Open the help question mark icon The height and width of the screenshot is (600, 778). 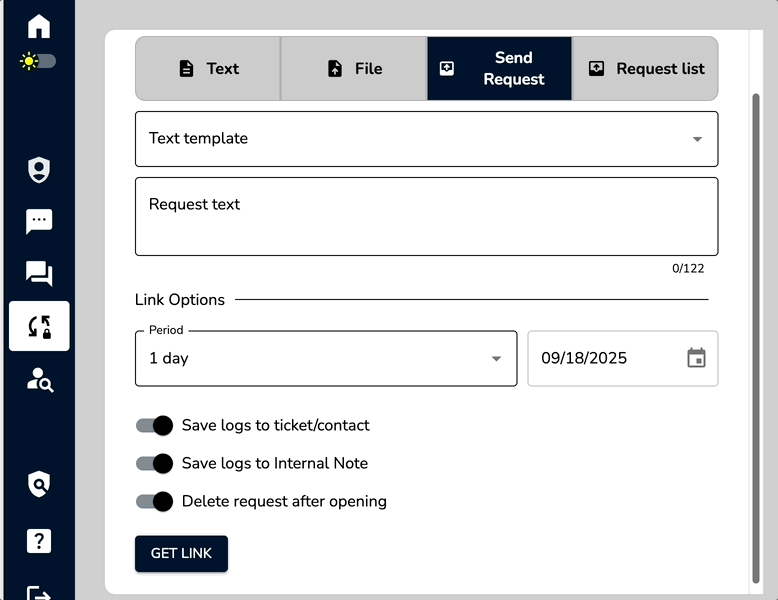click(39, 540)
